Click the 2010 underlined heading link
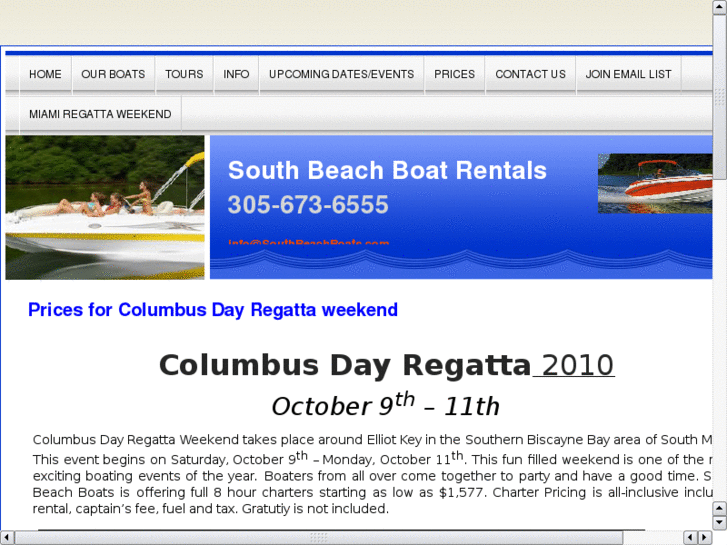This screenshot has height=545, width=727. 574,365
